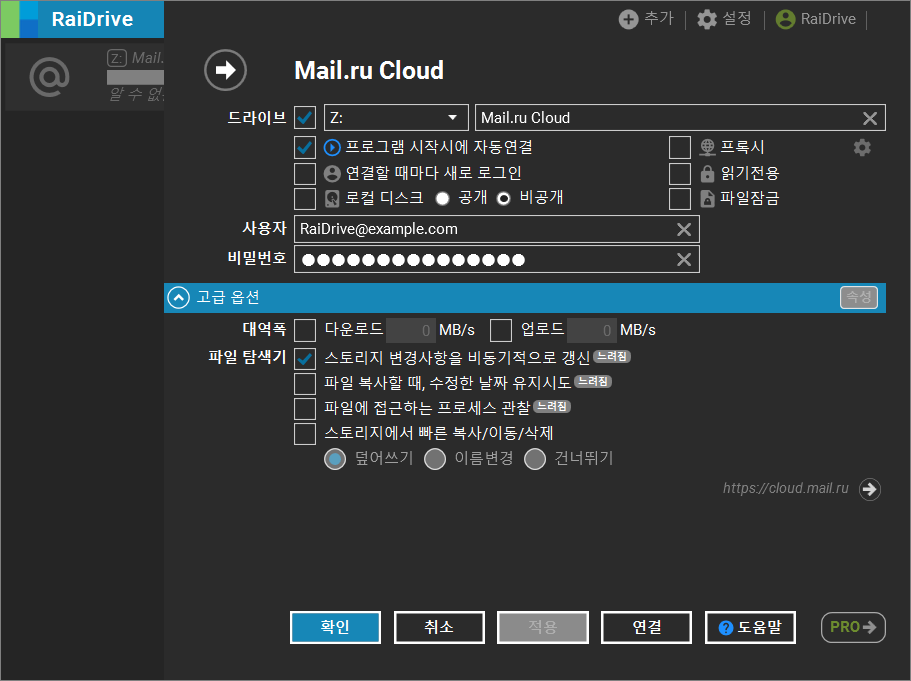
Task: Enable 업로드 bandwidth limit checkbox
Action: coord(501,330)
